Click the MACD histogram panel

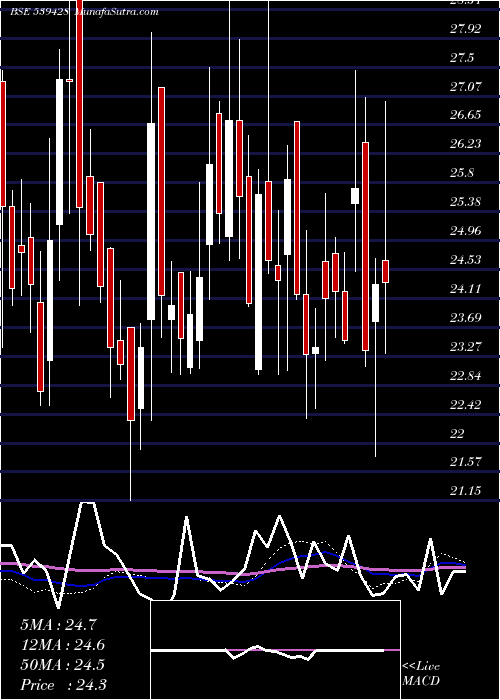click(x=276, y=650)
